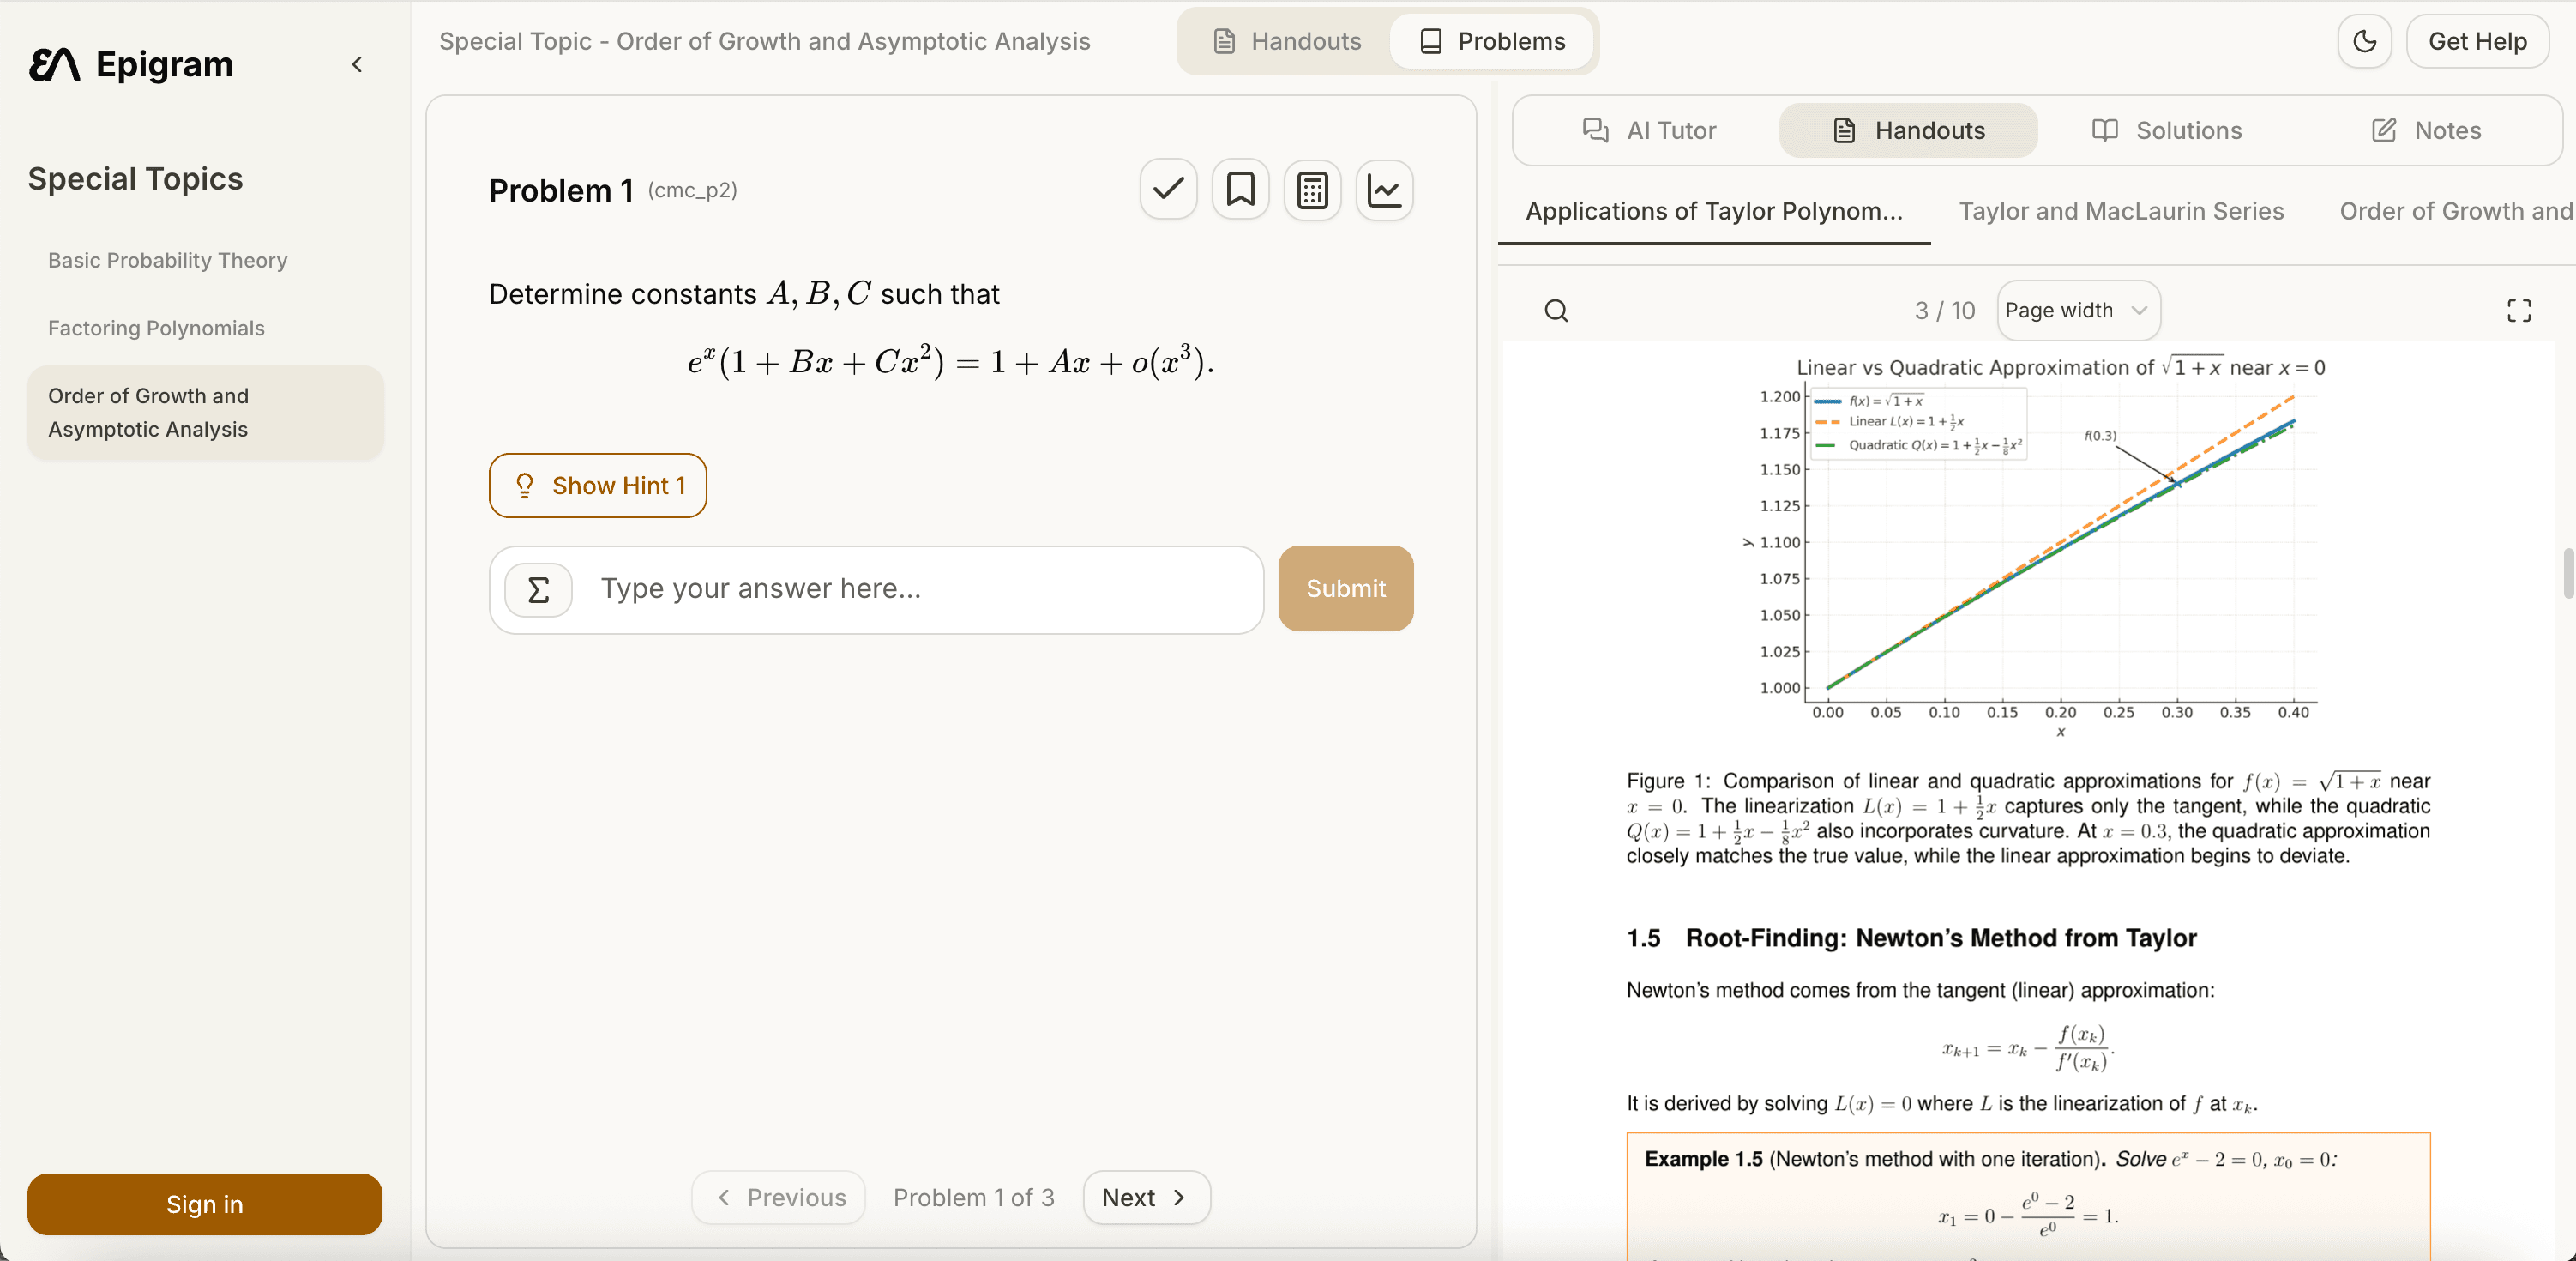
Task: Select Problems in top view toggle
Action: pyautogui.click(x=1492, y=41)
